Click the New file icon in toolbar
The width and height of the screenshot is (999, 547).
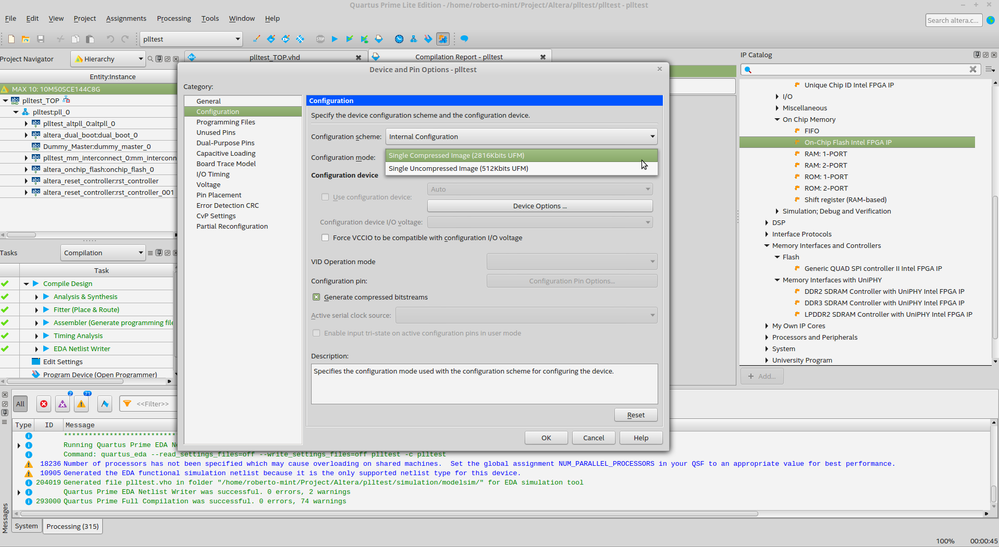pos(10,39)
